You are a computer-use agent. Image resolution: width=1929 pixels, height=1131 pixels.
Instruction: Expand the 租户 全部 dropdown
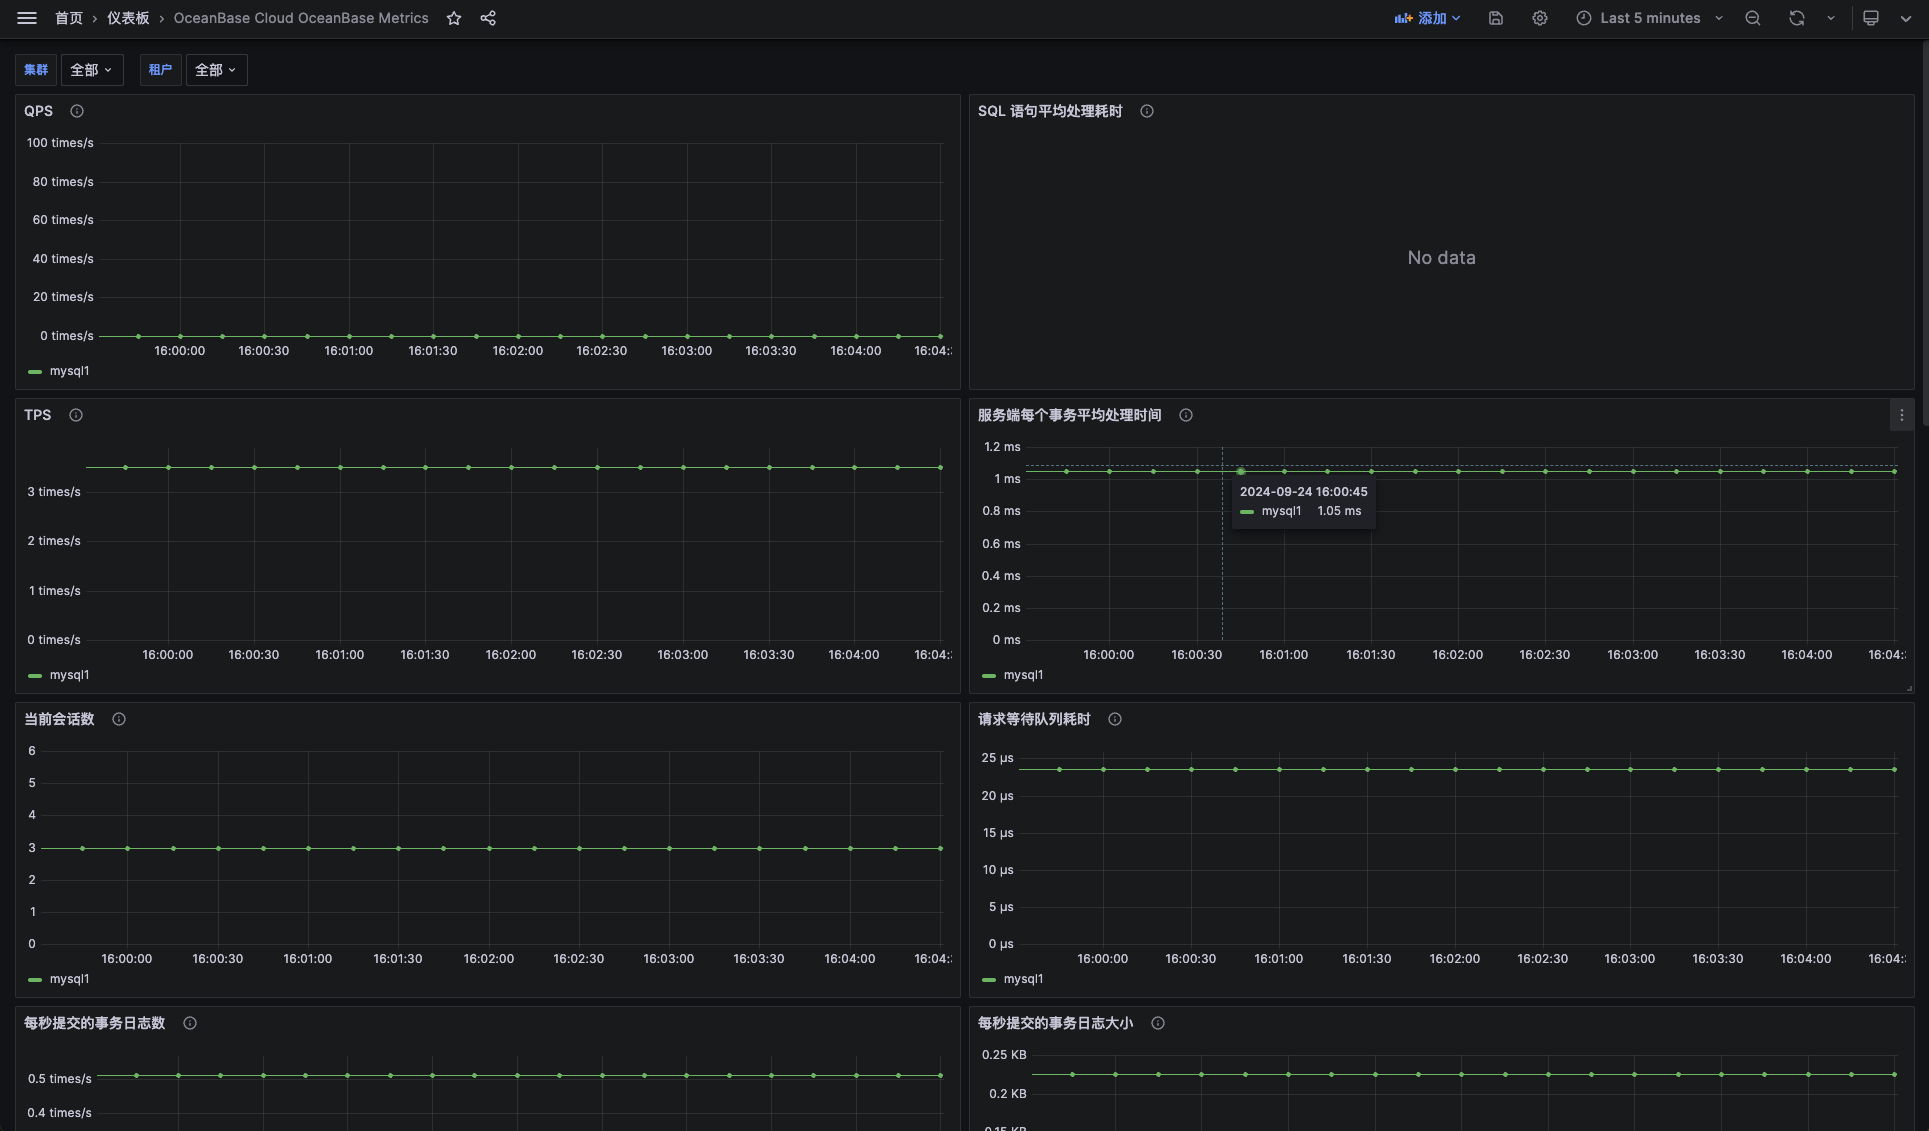click(x=216, y=70)
